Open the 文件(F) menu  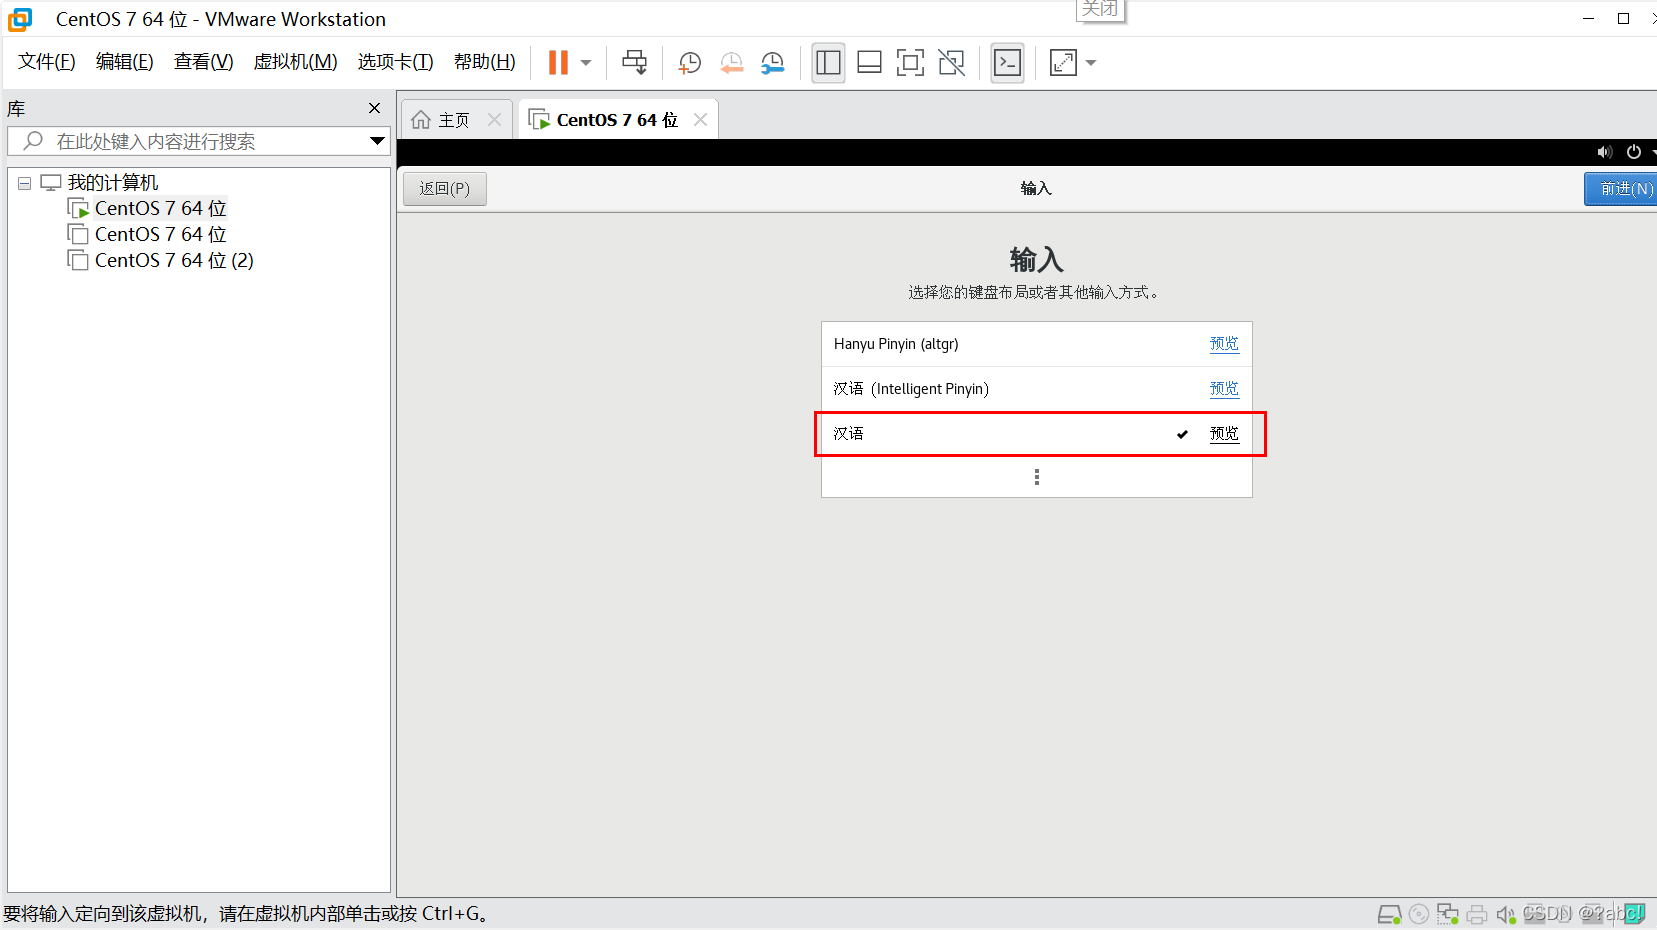click(x=47, y=62)
